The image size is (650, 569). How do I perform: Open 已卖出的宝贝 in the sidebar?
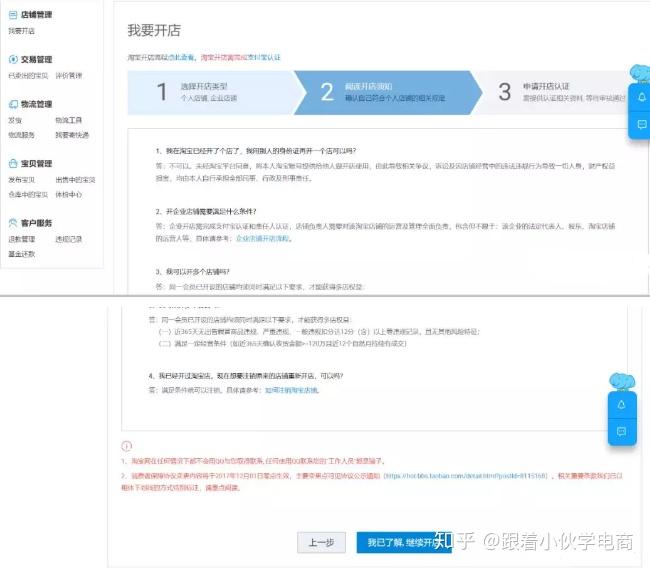tap(28, 75)
